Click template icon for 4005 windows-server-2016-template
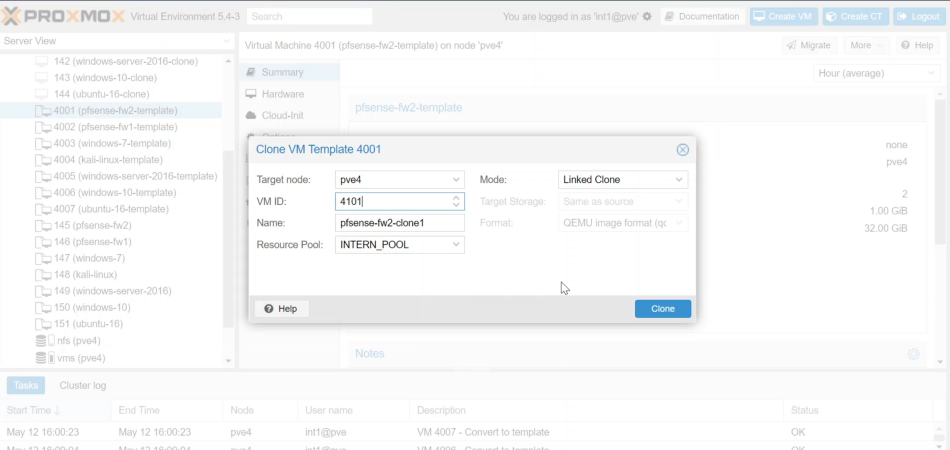 click(x=43, y=176)
